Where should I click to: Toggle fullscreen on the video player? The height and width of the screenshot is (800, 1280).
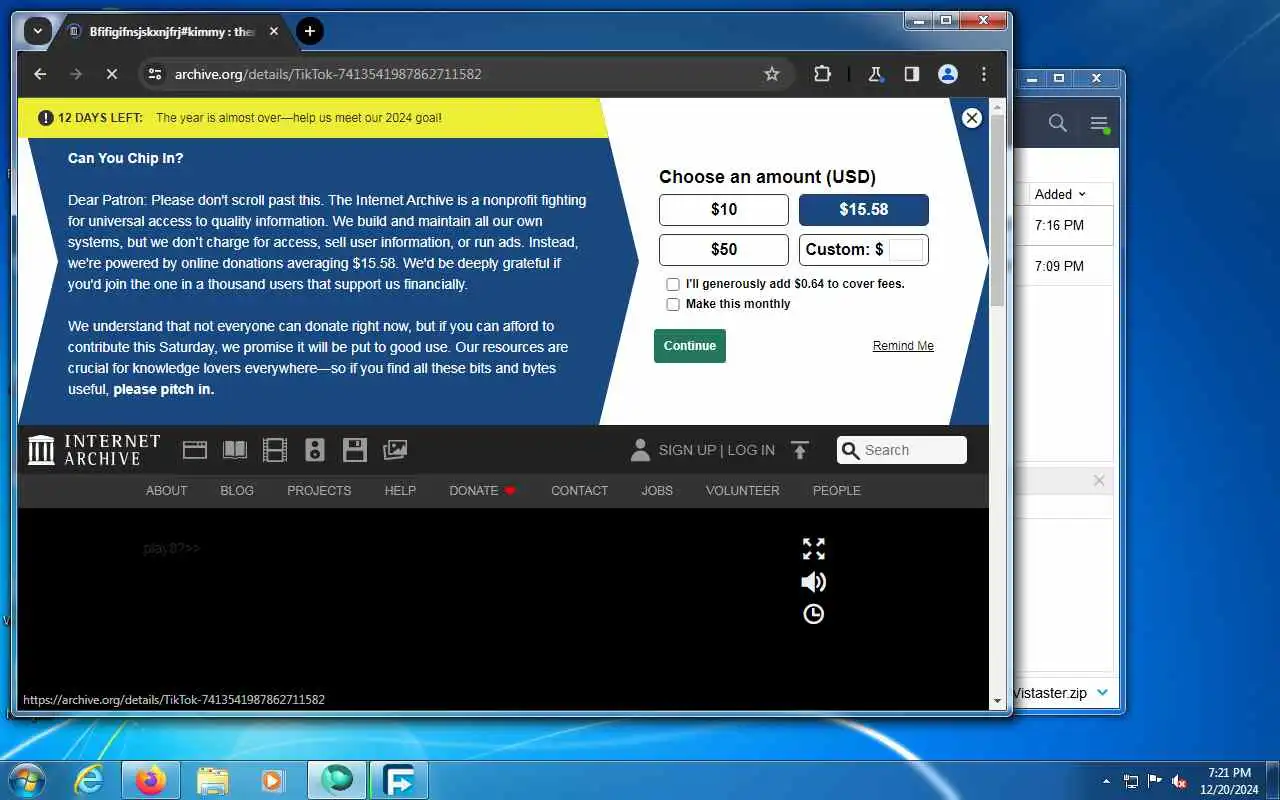814,549
